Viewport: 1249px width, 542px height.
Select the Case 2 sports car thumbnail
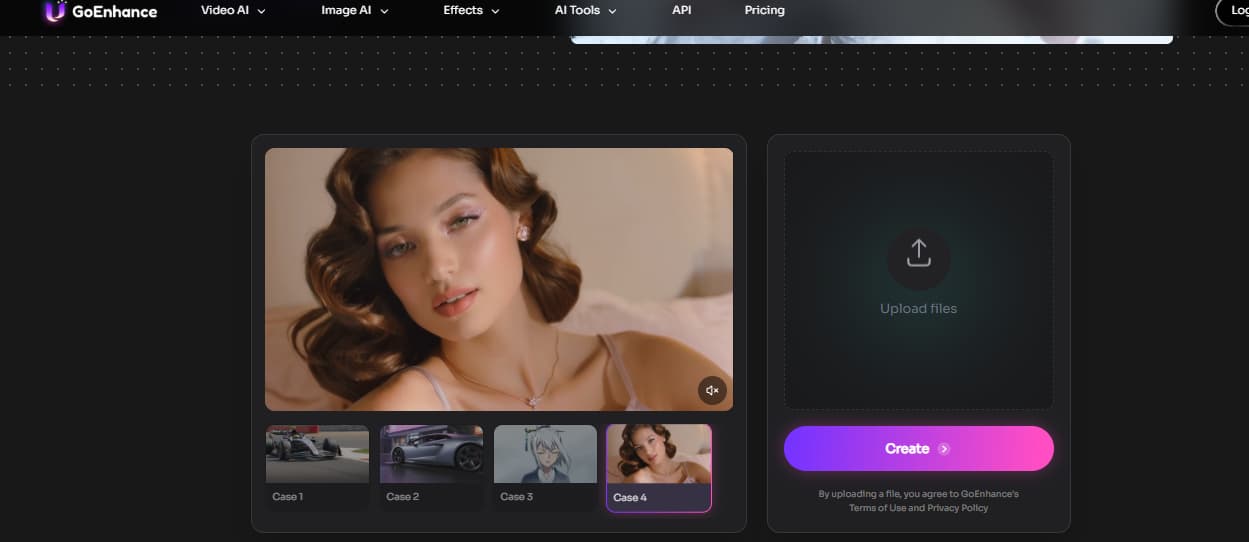point(431,467)
